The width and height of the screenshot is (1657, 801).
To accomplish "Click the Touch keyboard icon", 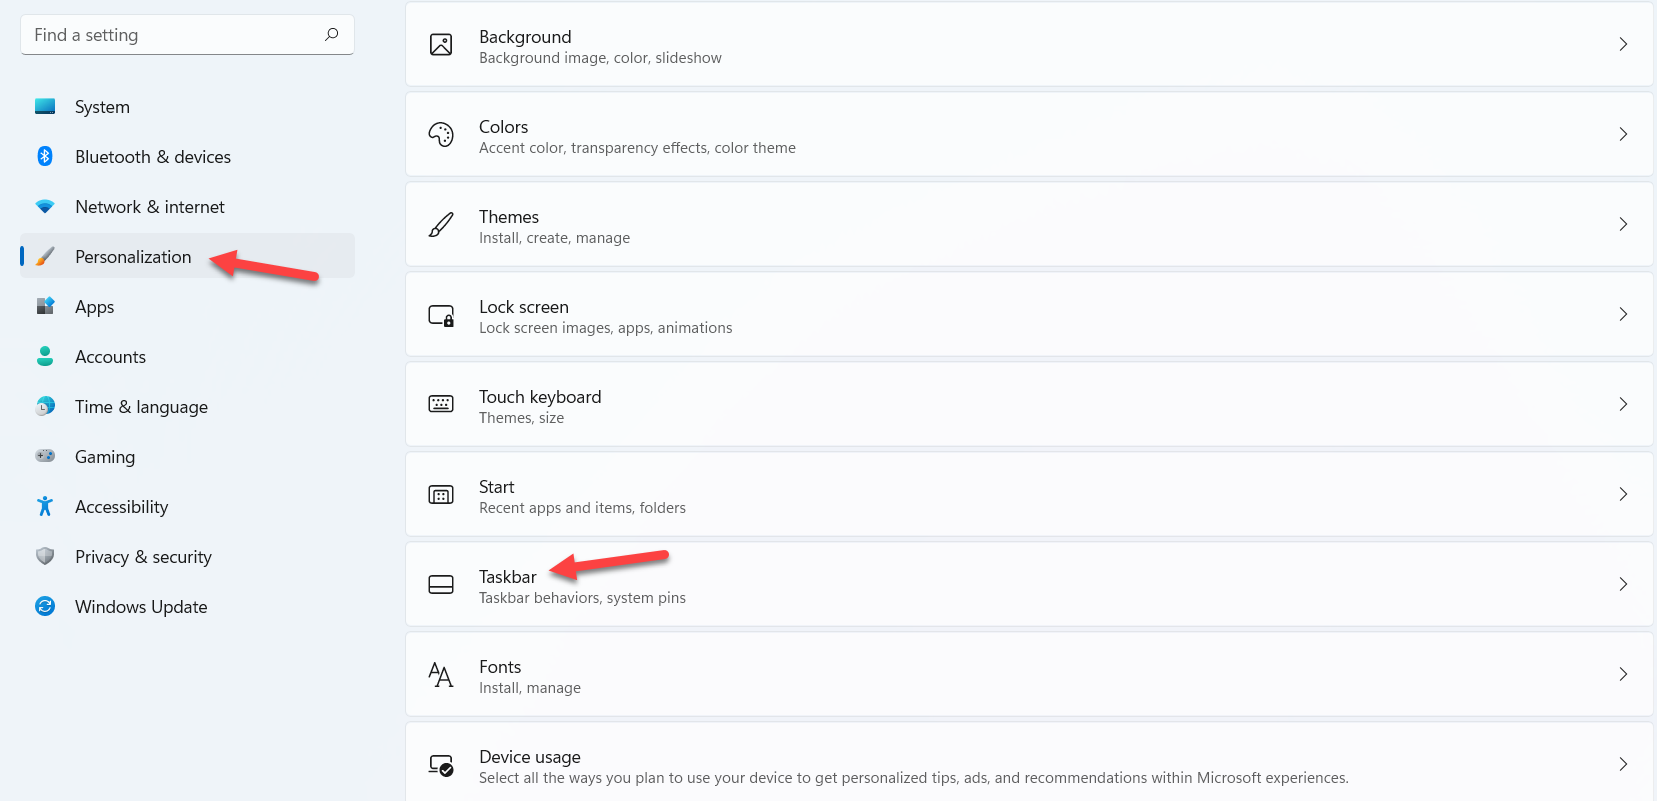I will [x=441, y=404].
